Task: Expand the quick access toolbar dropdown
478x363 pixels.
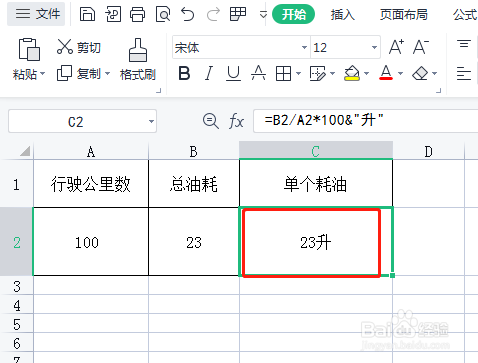Action: [263, 15]
